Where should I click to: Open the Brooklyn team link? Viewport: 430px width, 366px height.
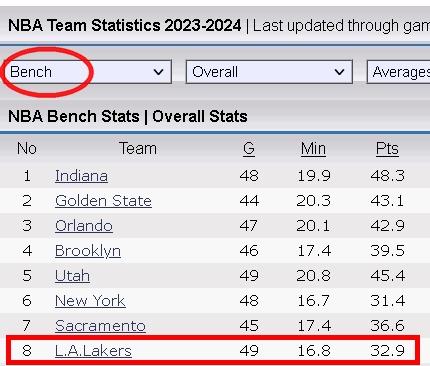coord(88,251)
